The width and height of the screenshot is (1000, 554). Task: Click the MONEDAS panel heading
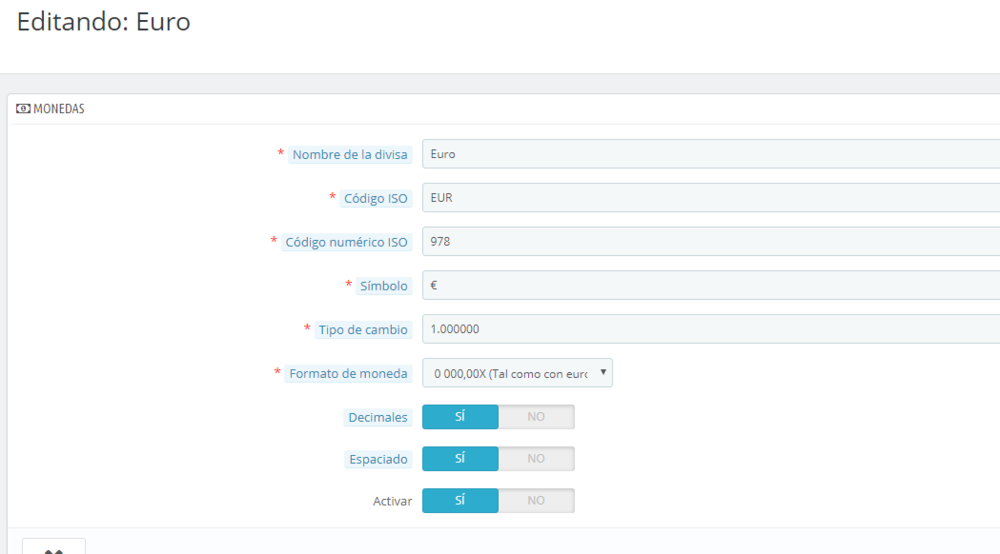point(59,108)
